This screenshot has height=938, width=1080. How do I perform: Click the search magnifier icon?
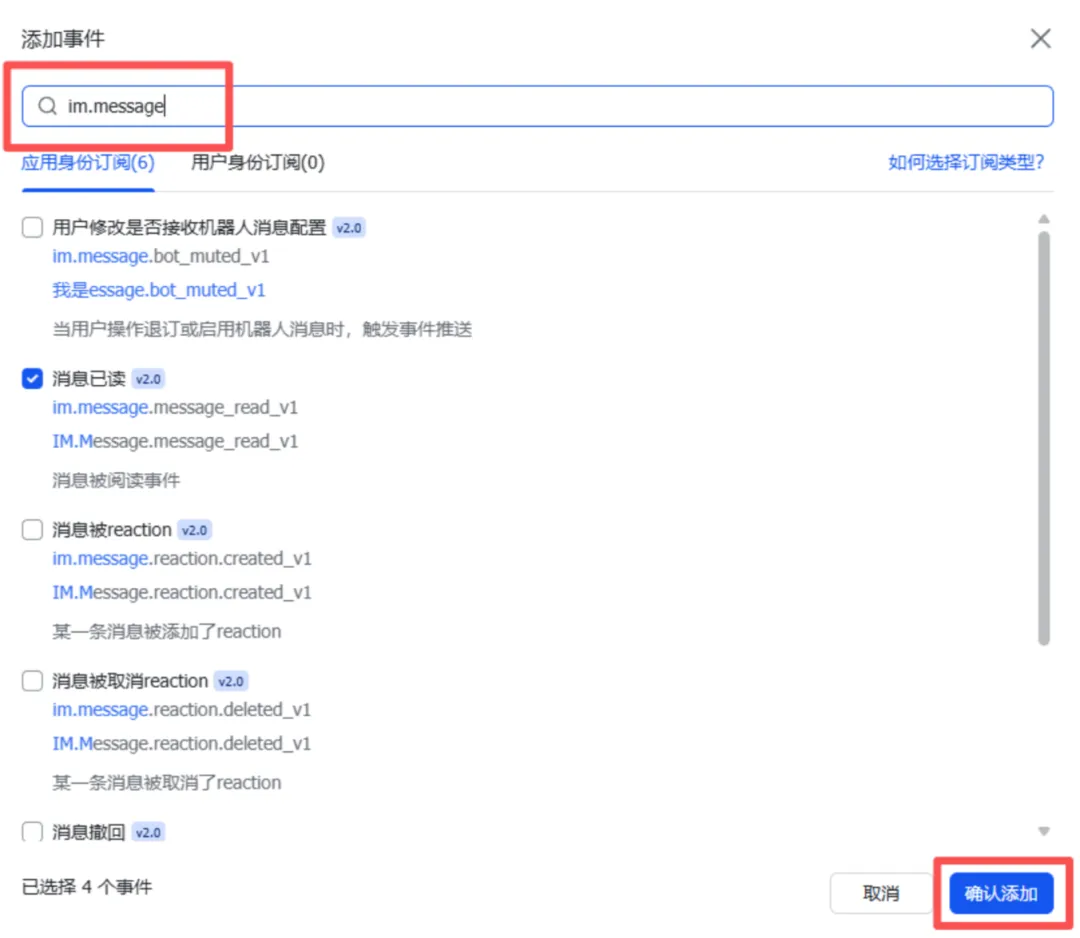[47, 106]
